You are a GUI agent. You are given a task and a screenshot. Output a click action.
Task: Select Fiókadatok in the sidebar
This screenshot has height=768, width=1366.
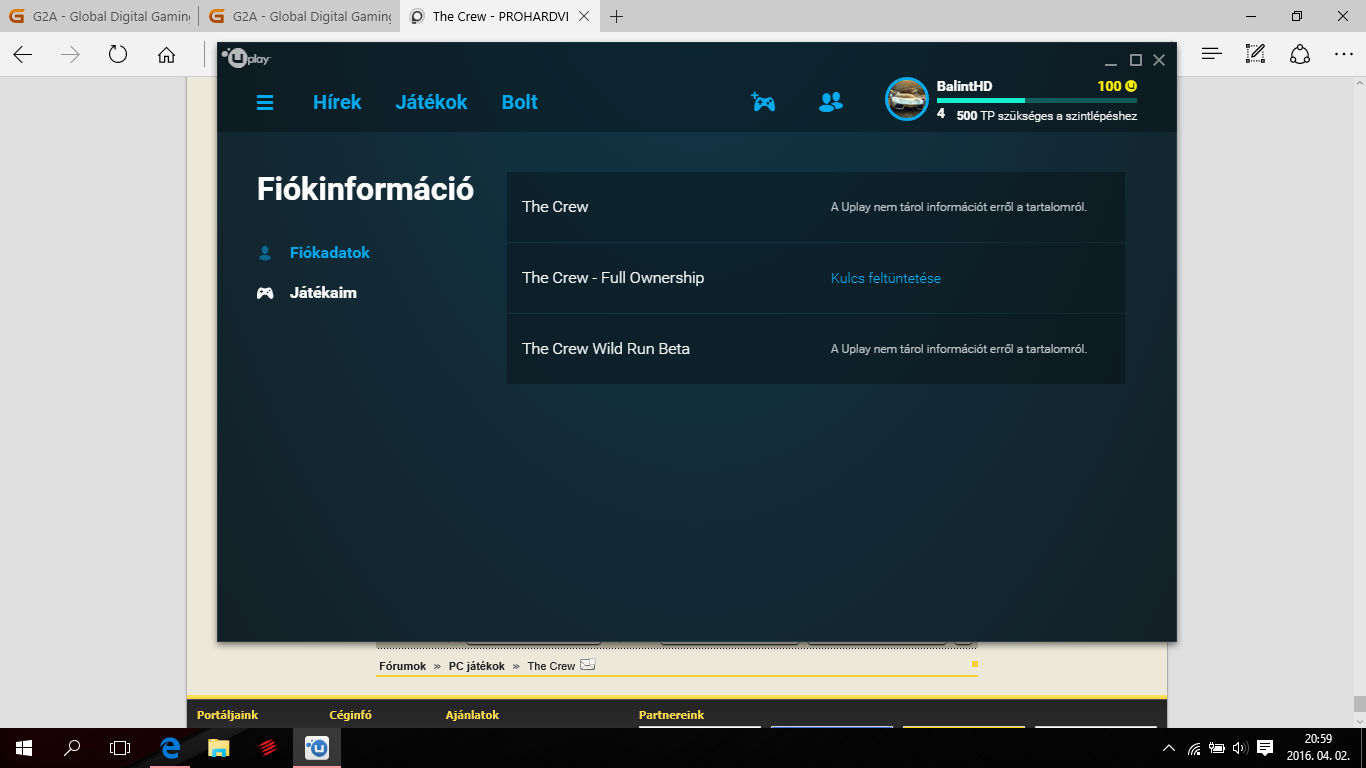(330, 253)
